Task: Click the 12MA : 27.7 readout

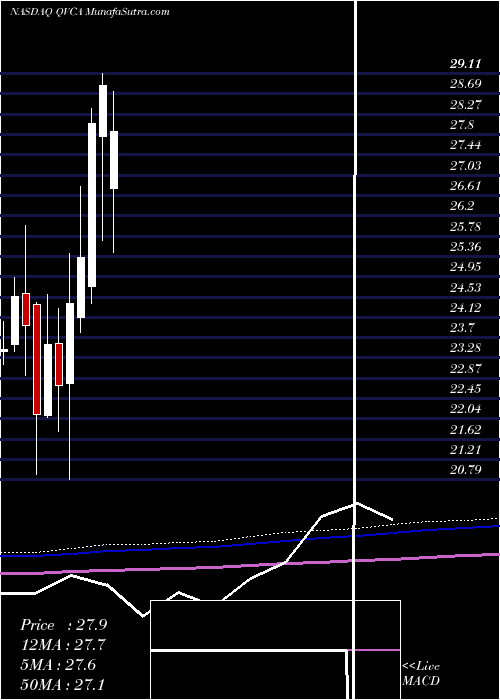Action: [x=63, y=645]
